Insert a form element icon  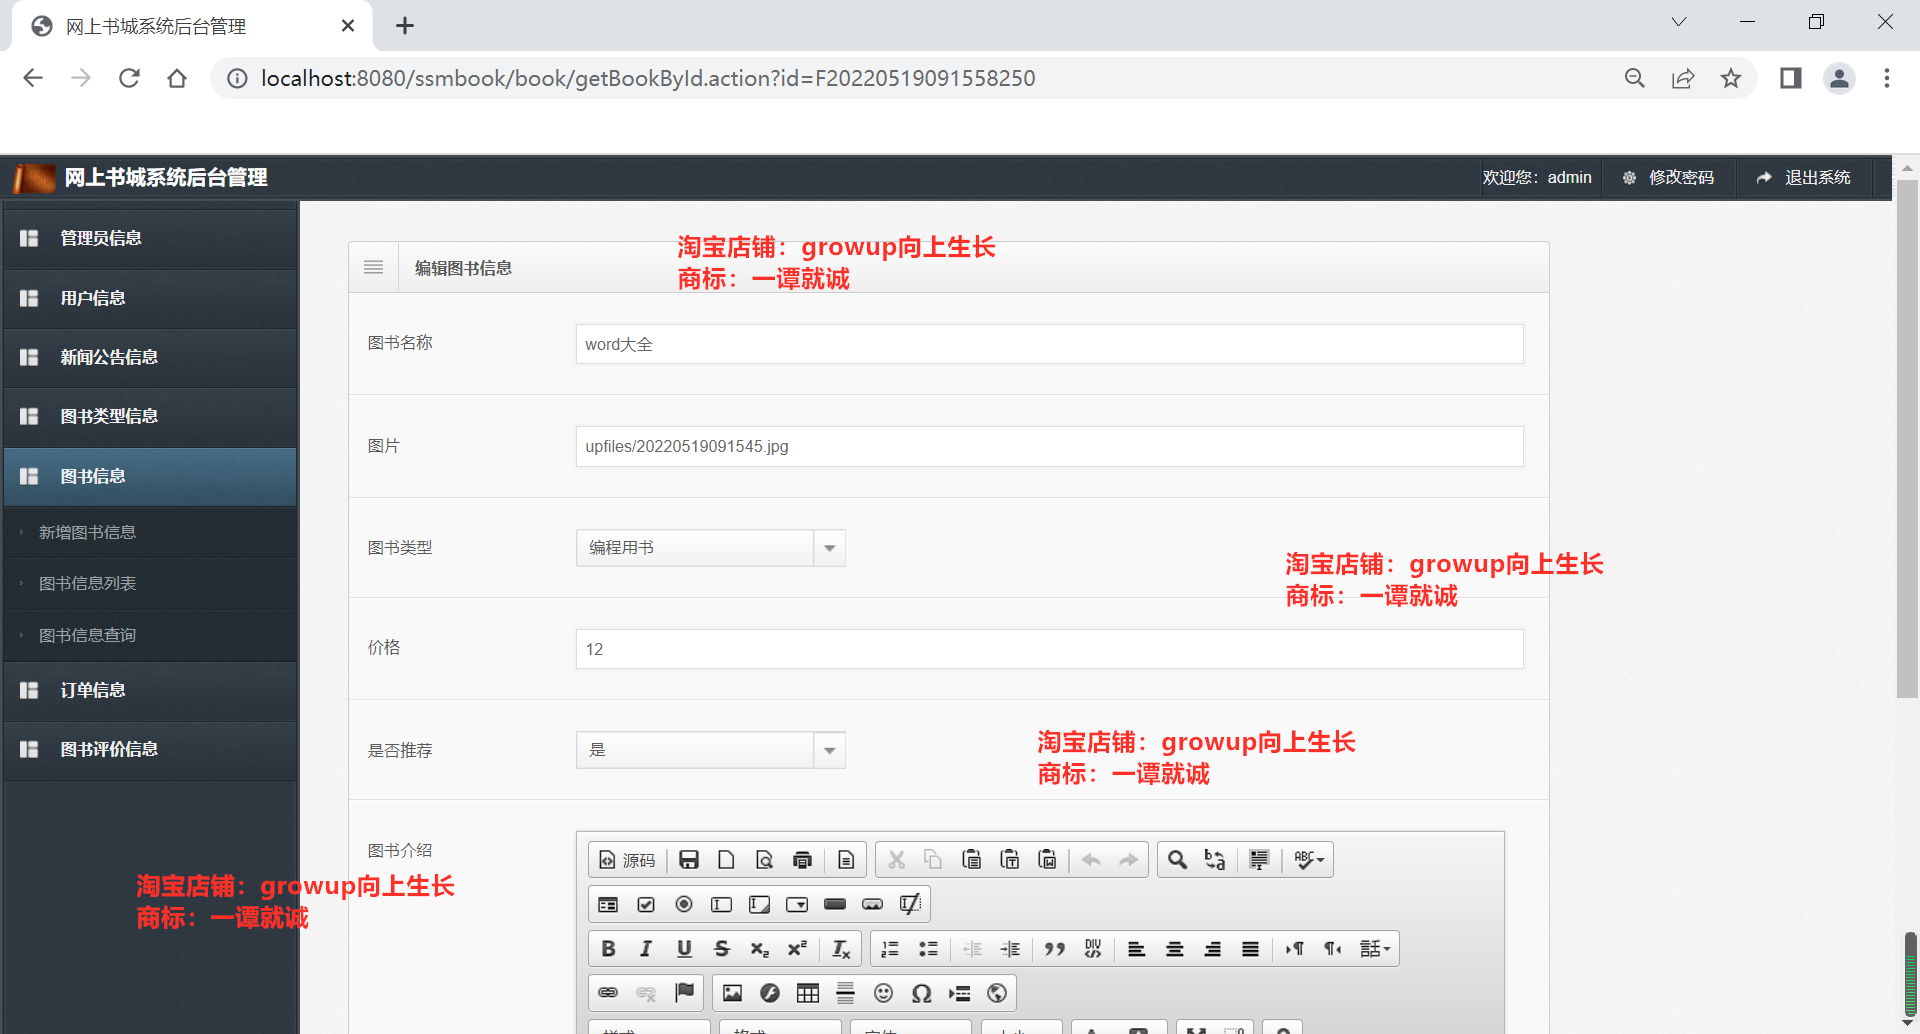tap(608, 905)
